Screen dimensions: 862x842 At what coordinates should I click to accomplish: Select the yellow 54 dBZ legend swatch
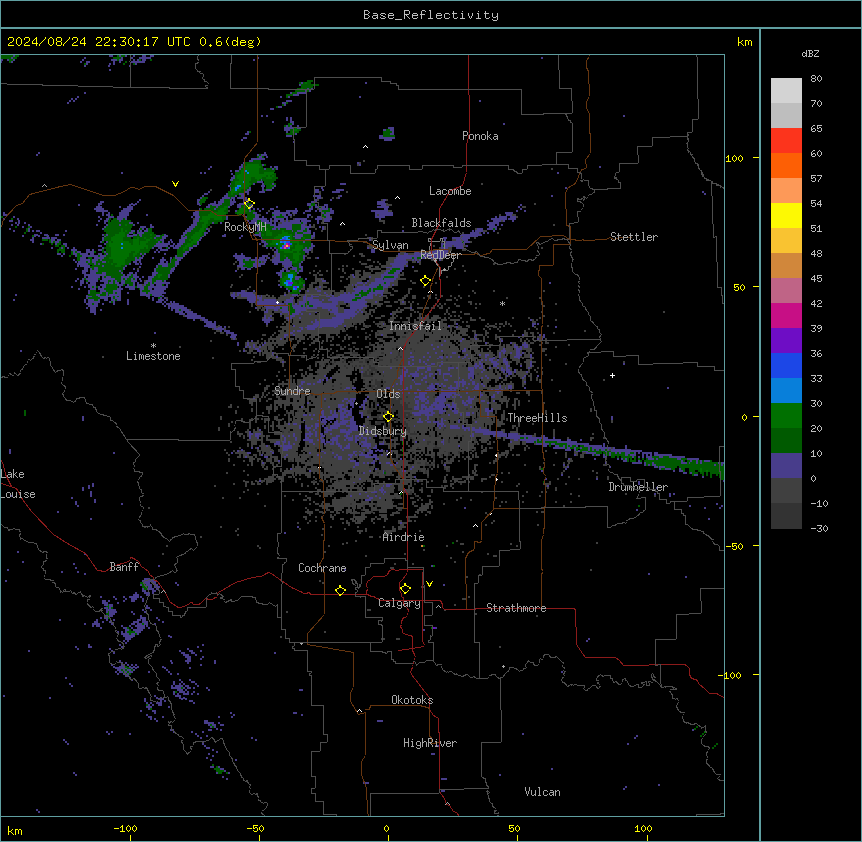[786, 215]
